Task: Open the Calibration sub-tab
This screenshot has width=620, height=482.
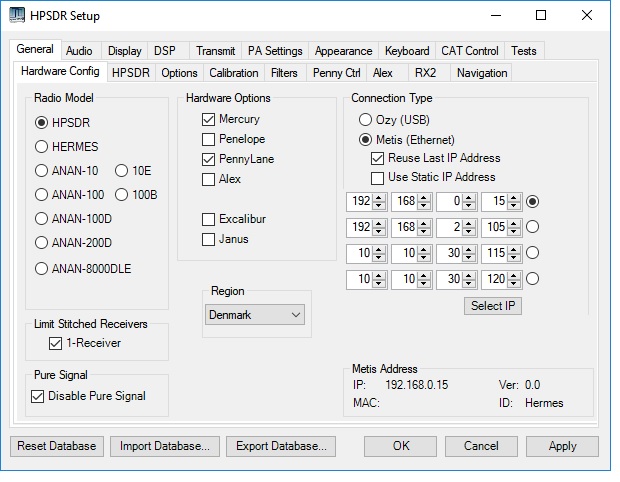Action: [234, 73]
